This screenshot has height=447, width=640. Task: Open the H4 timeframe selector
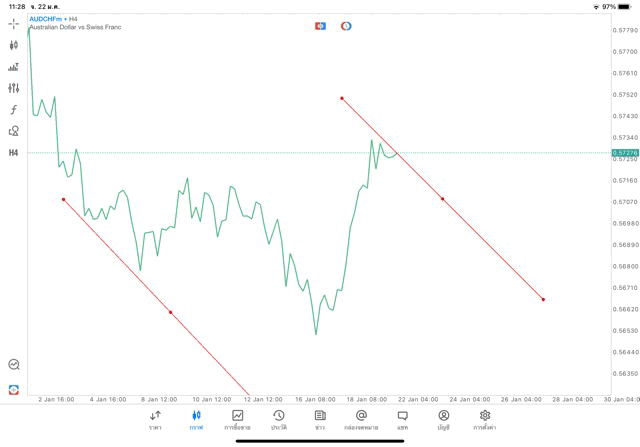click(13, 152)
